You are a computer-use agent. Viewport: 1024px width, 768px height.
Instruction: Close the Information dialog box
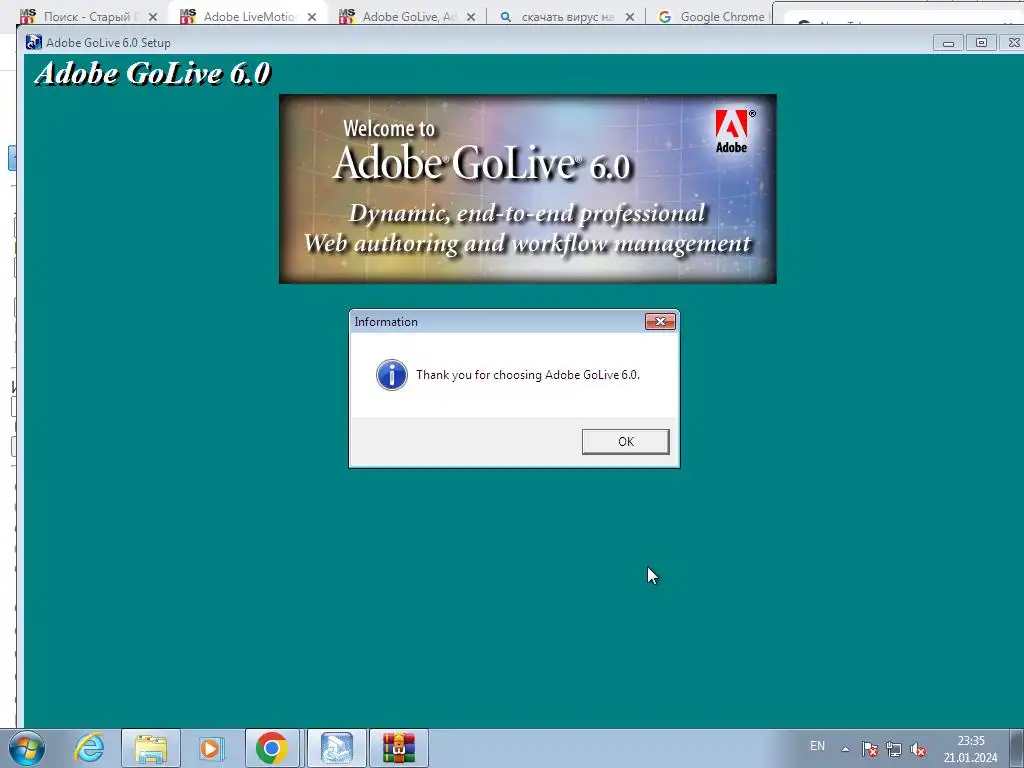(660, 321)
